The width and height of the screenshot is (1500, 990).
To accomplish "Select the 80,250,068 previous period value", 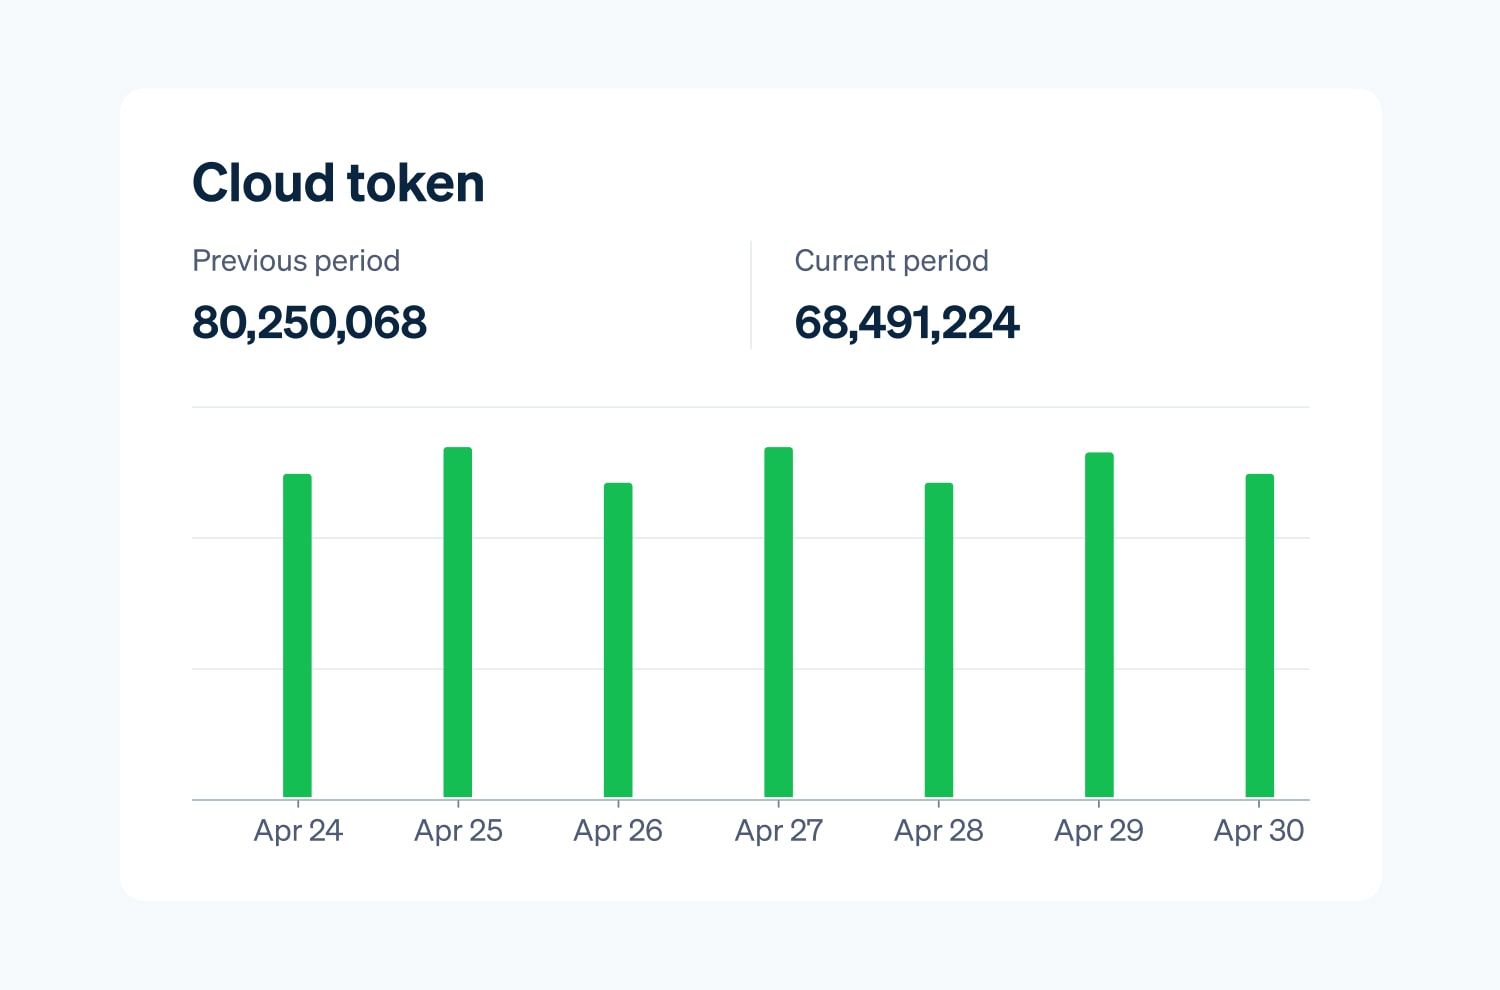I will coord(309,323).
